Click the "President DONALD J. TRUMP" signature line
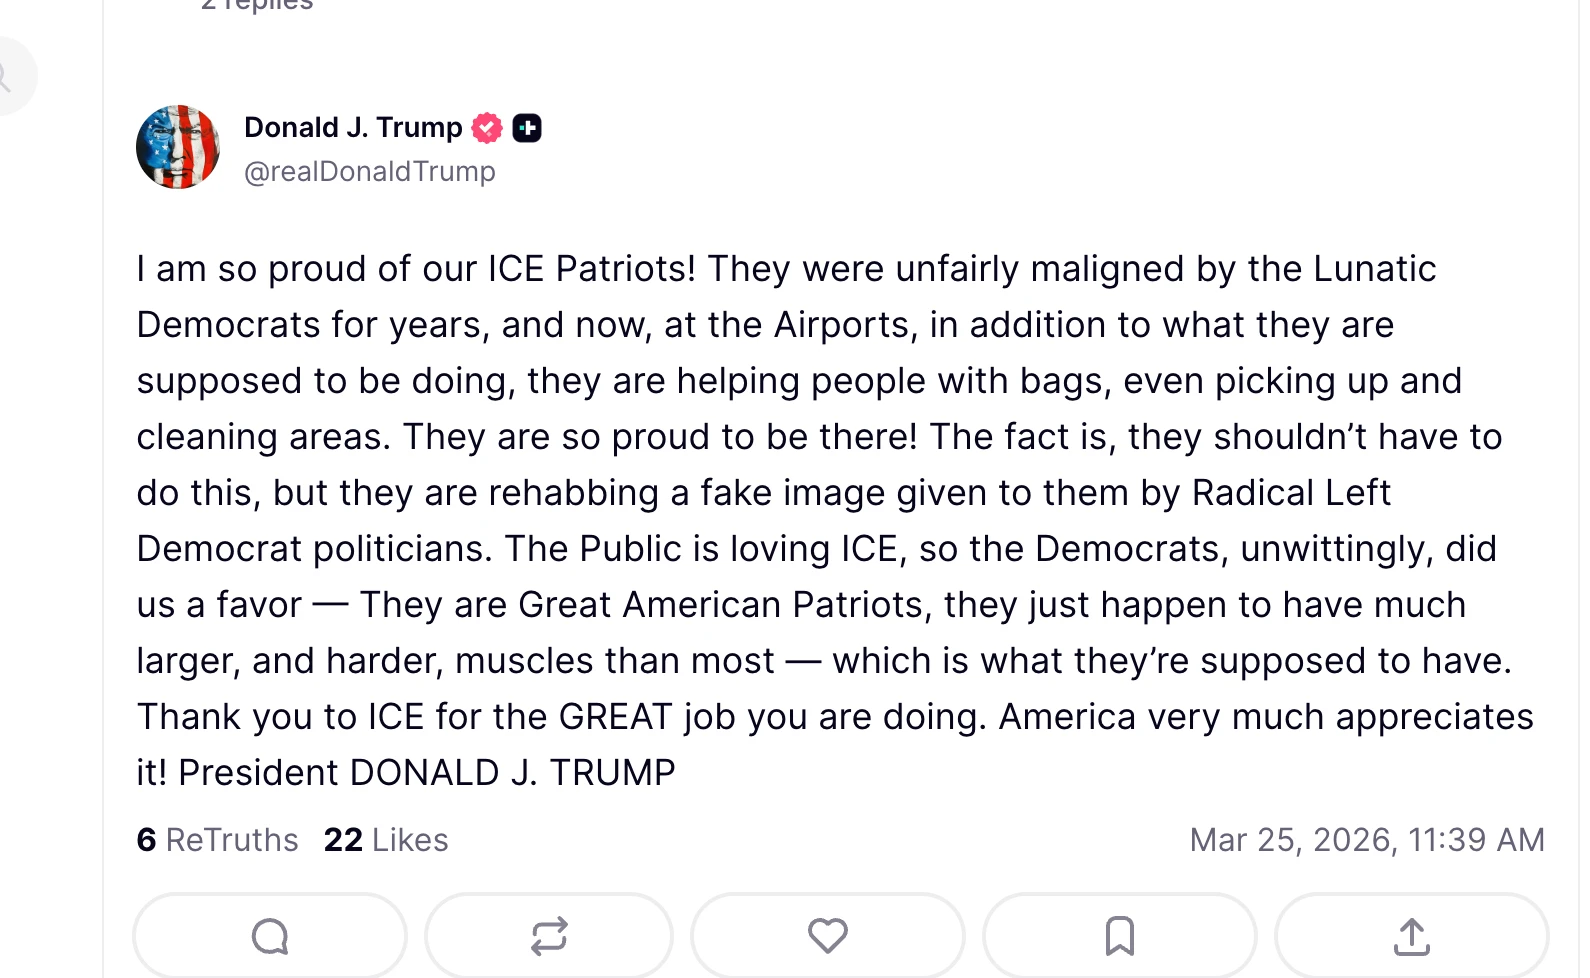 (427, 773)
